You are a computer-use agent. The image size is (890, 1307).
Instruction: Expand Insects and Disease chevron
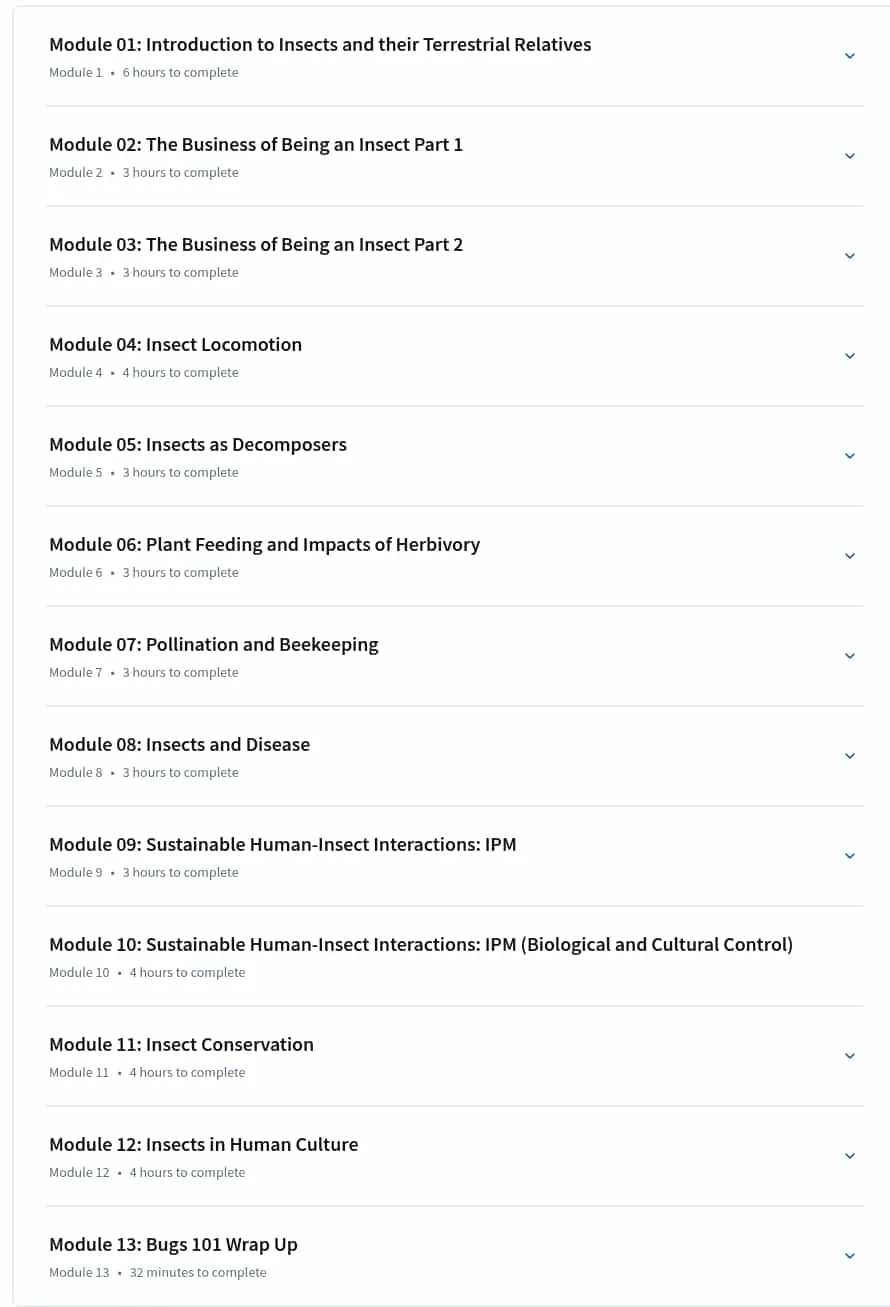(850, 756)
